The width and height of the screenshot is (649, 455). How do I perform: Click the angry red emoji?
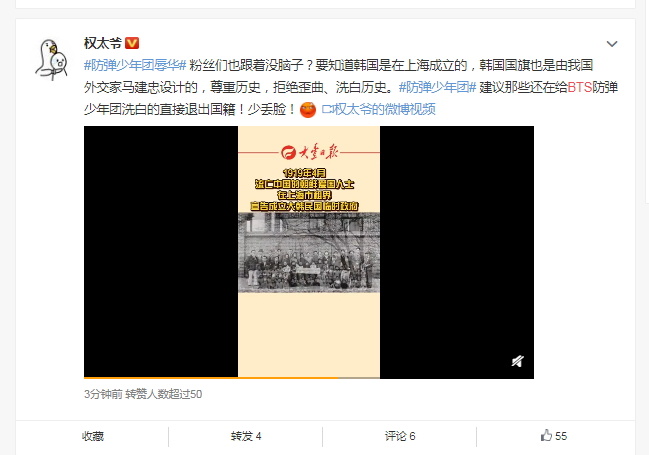tap(308, 110)
